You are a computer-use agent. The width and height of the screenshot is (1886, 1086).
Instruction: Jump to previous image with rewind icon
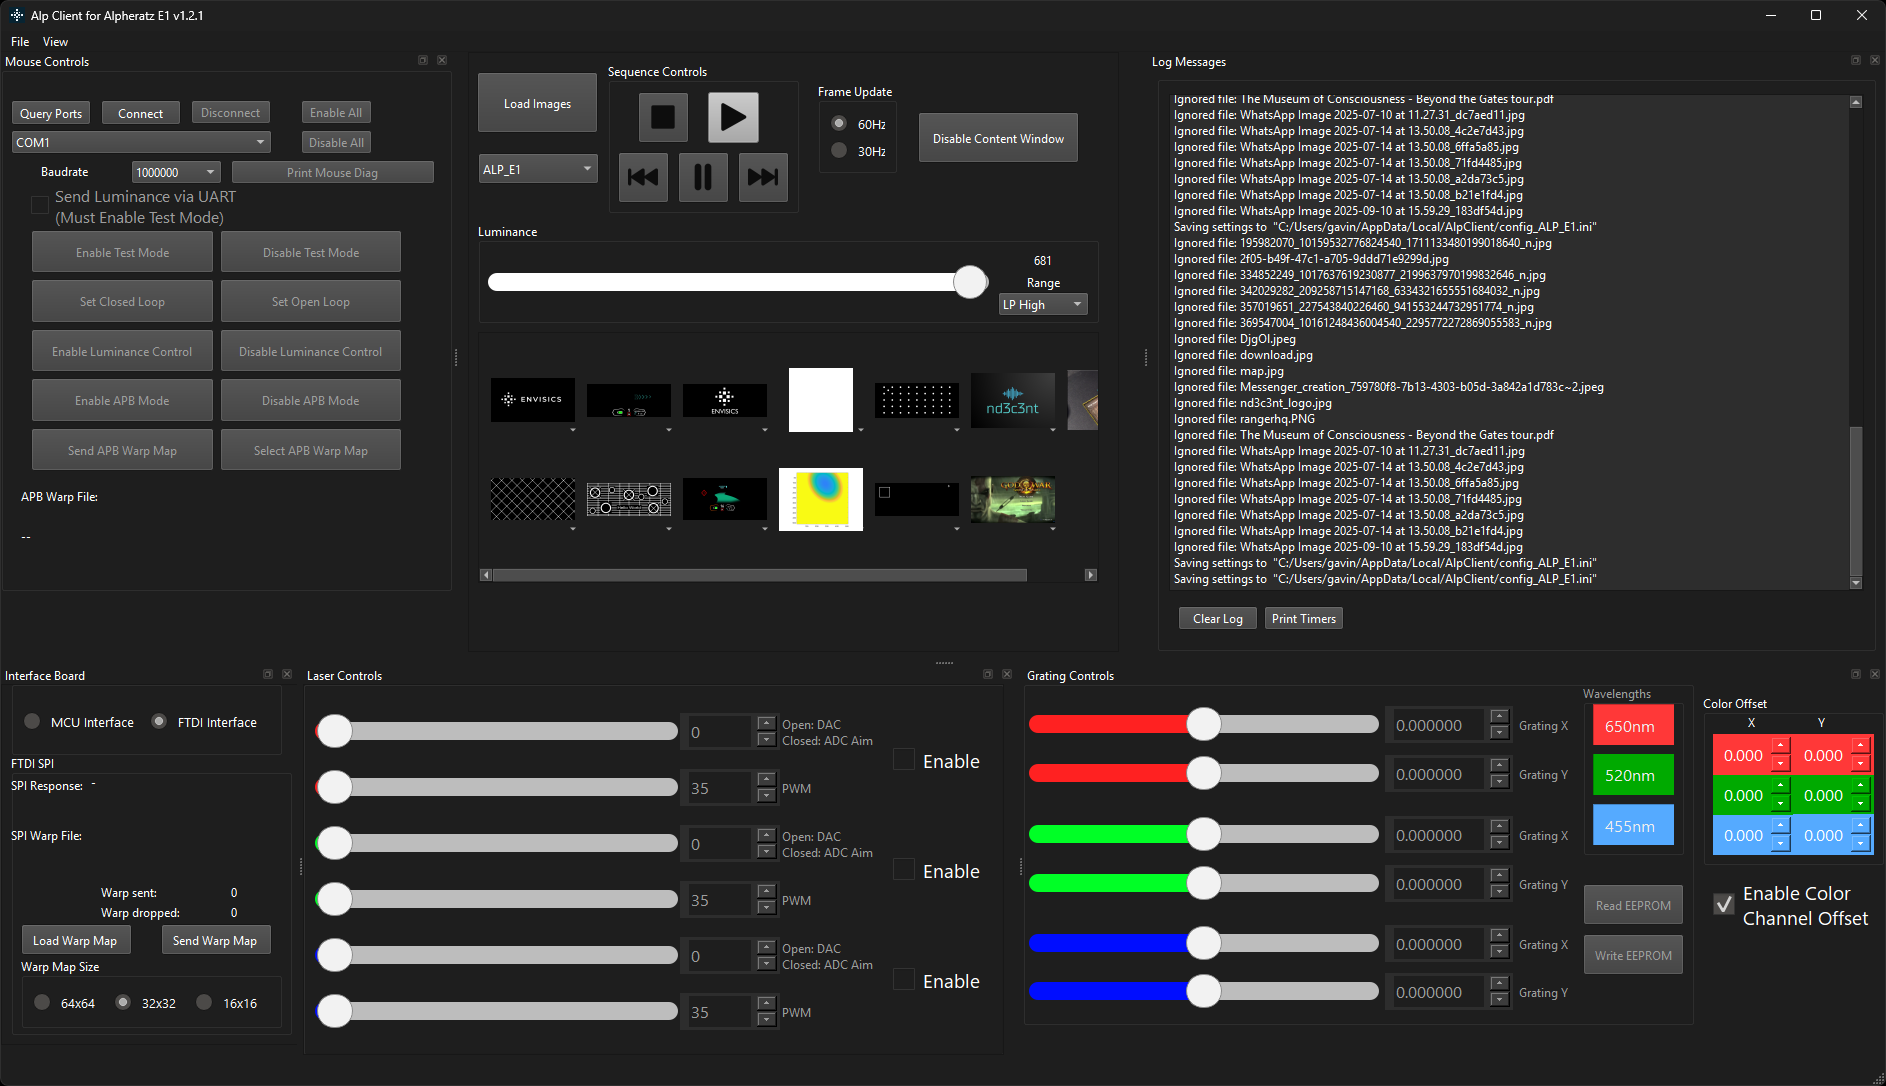[x=643, y=177]
